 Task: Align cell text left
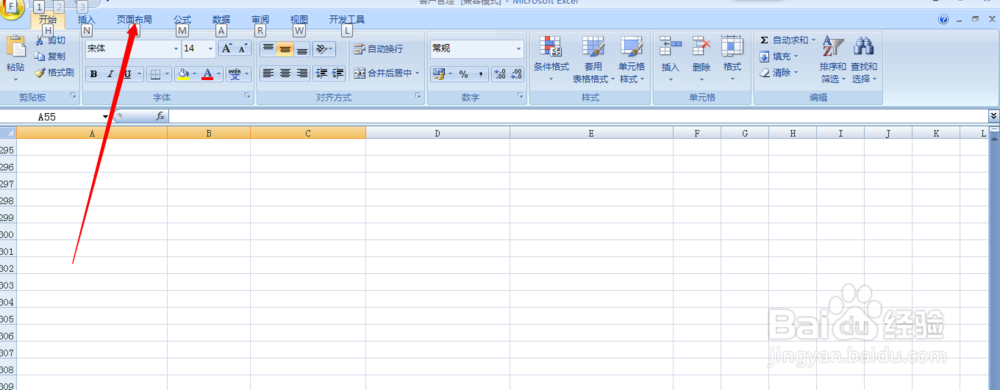point(268,73)
